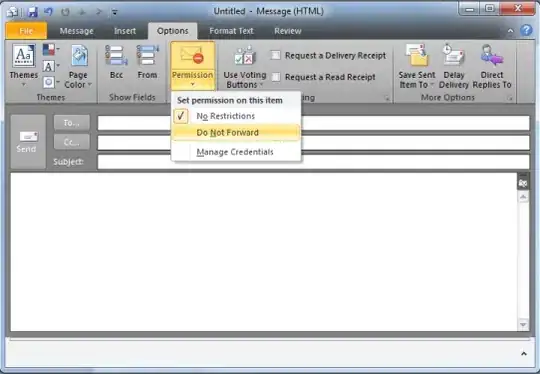The height and width of the screenshot is (374, 540).
Task: Select the Options ribbon tab
Action: (173, 31)
